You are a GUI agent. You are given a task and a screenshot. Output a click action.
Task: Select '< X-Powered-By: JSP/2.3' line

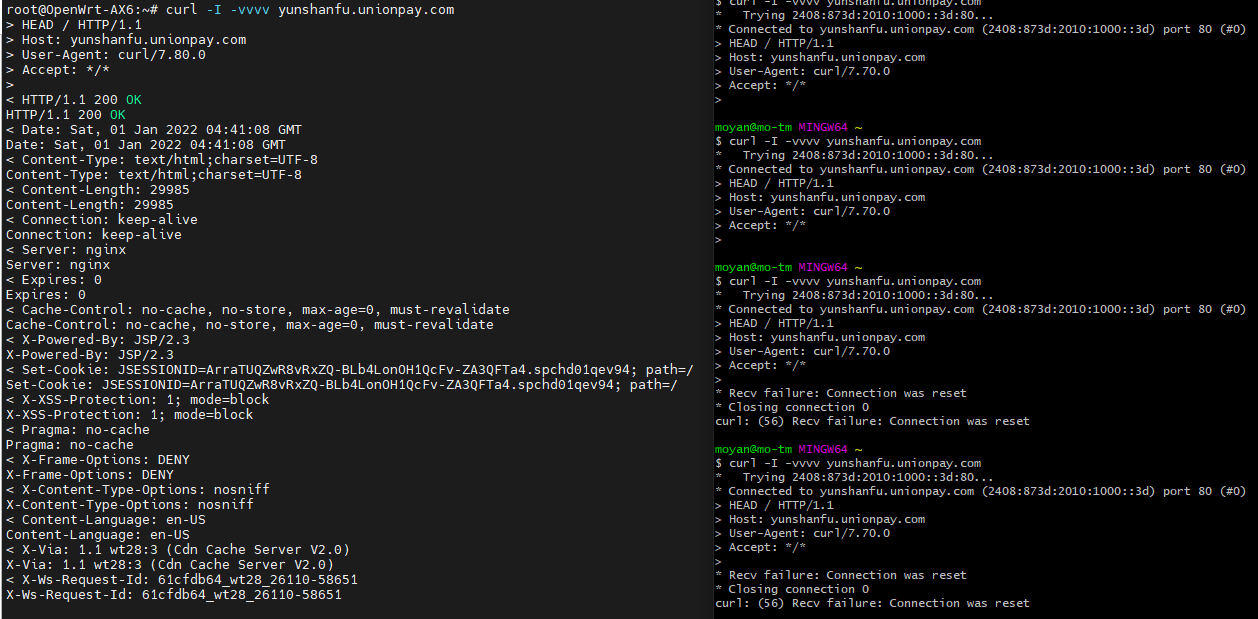click(x=97, y=340)
